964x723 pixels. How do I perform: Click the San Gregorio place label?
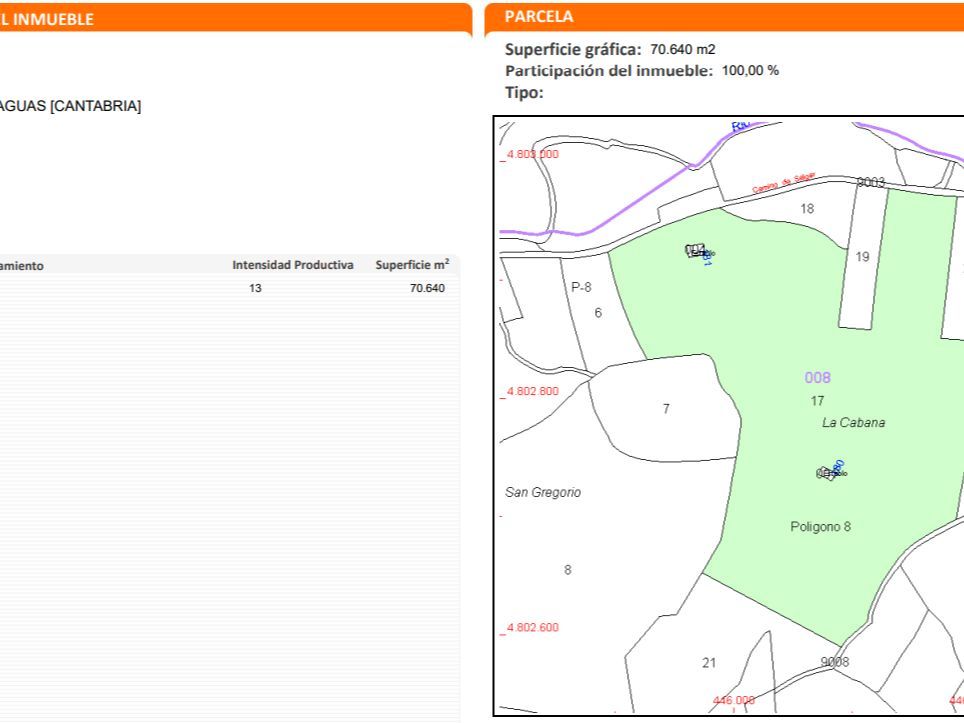pos(543,493)
